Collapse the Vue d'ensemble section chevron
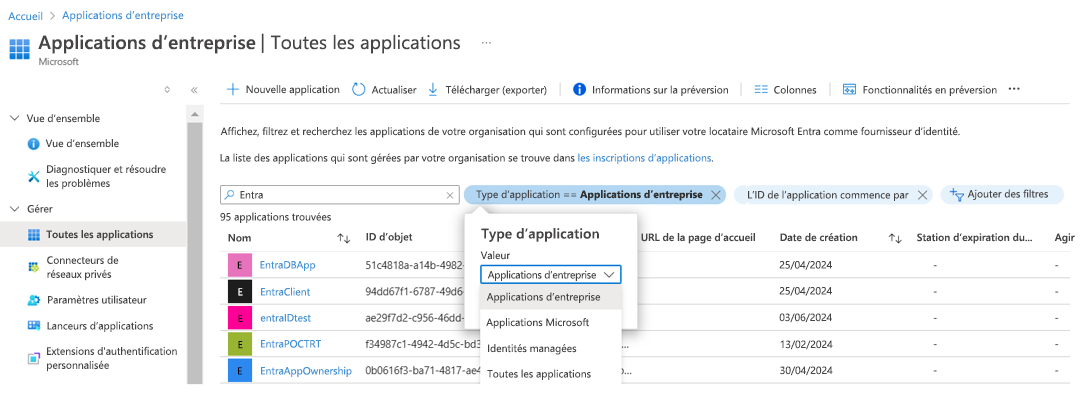 click(x=15, y=118)
